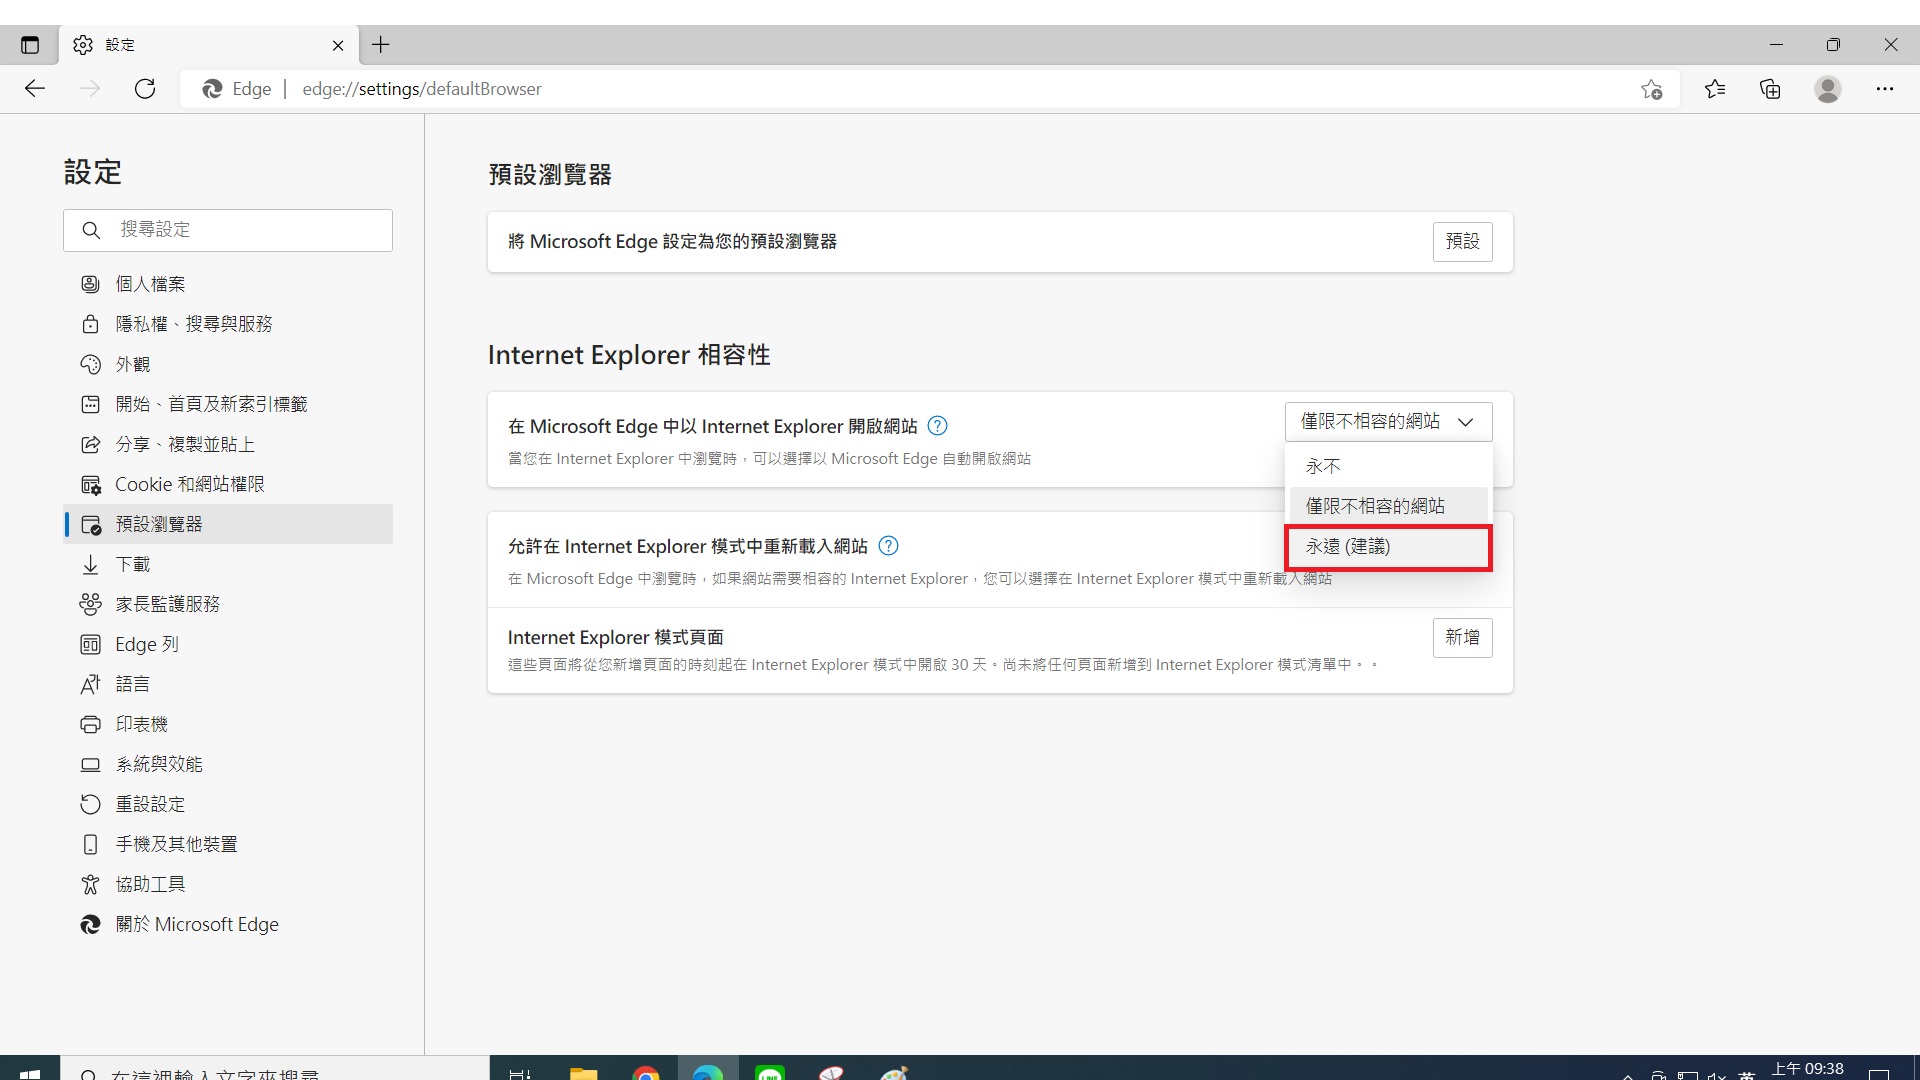The height and width of the screenshot is (1080, 1920).
Task: Collapse the 僅限不相容的網站 dropdown
Action: coord(1388,421)
